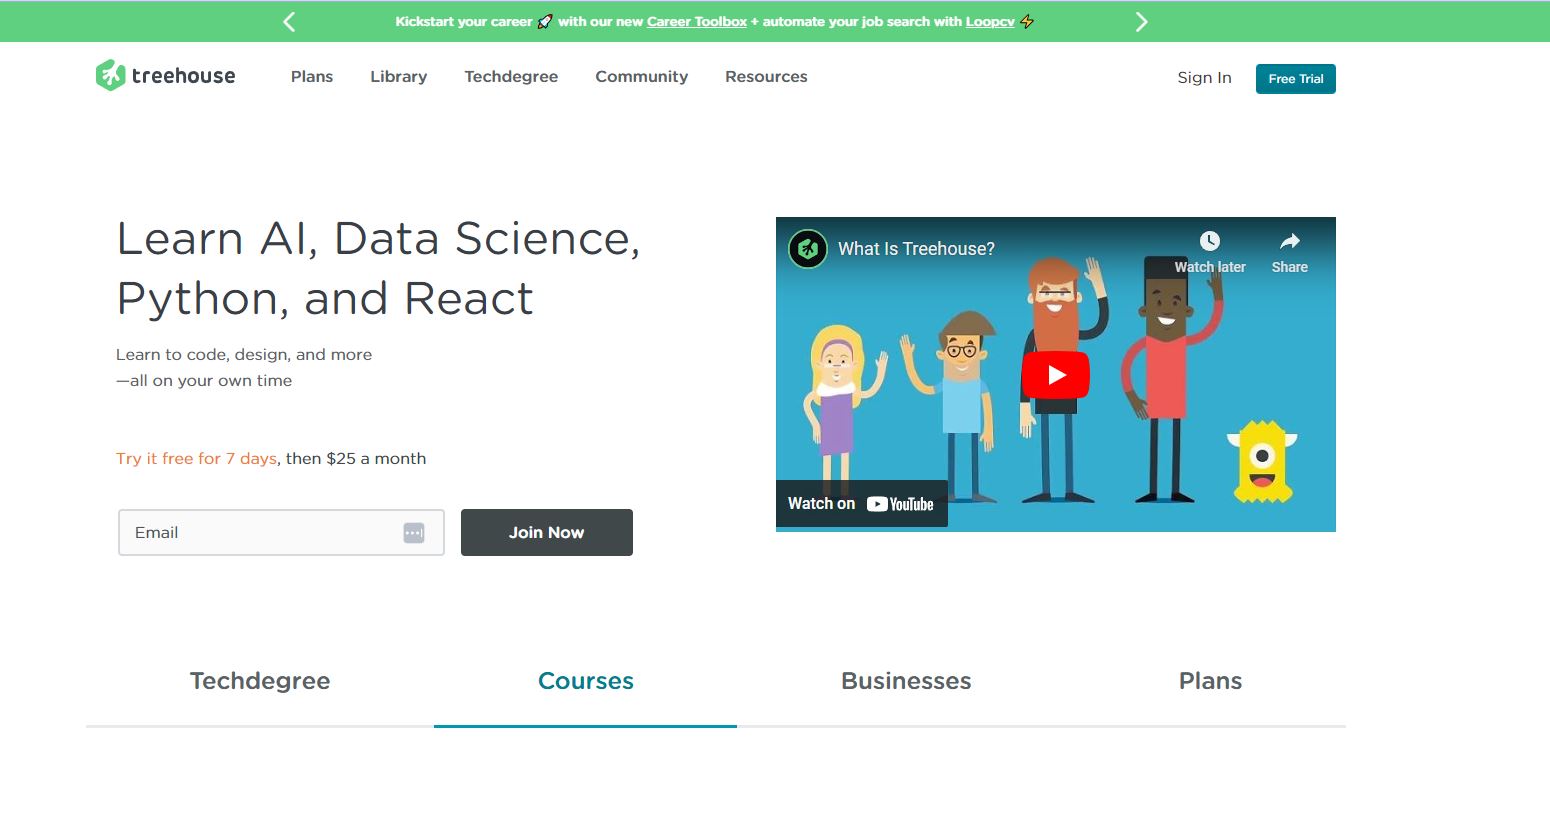The image size is (1550, 817).
Task: Click the text Learn to code, design, and more
Action: [244, 355]
